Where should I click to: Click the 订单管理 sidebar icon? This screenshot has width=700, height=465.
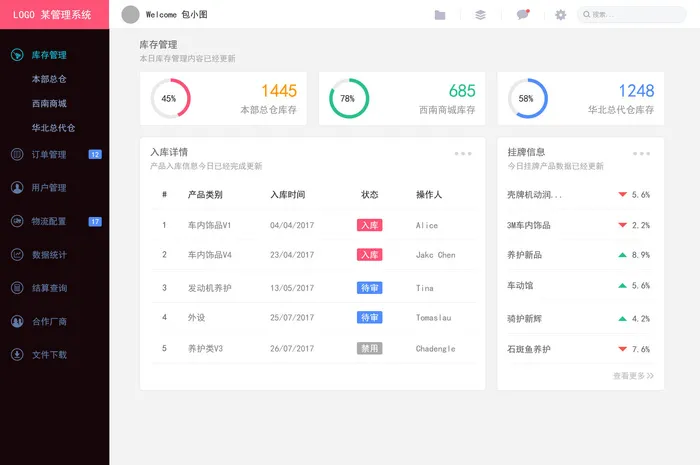pos(17,154)
